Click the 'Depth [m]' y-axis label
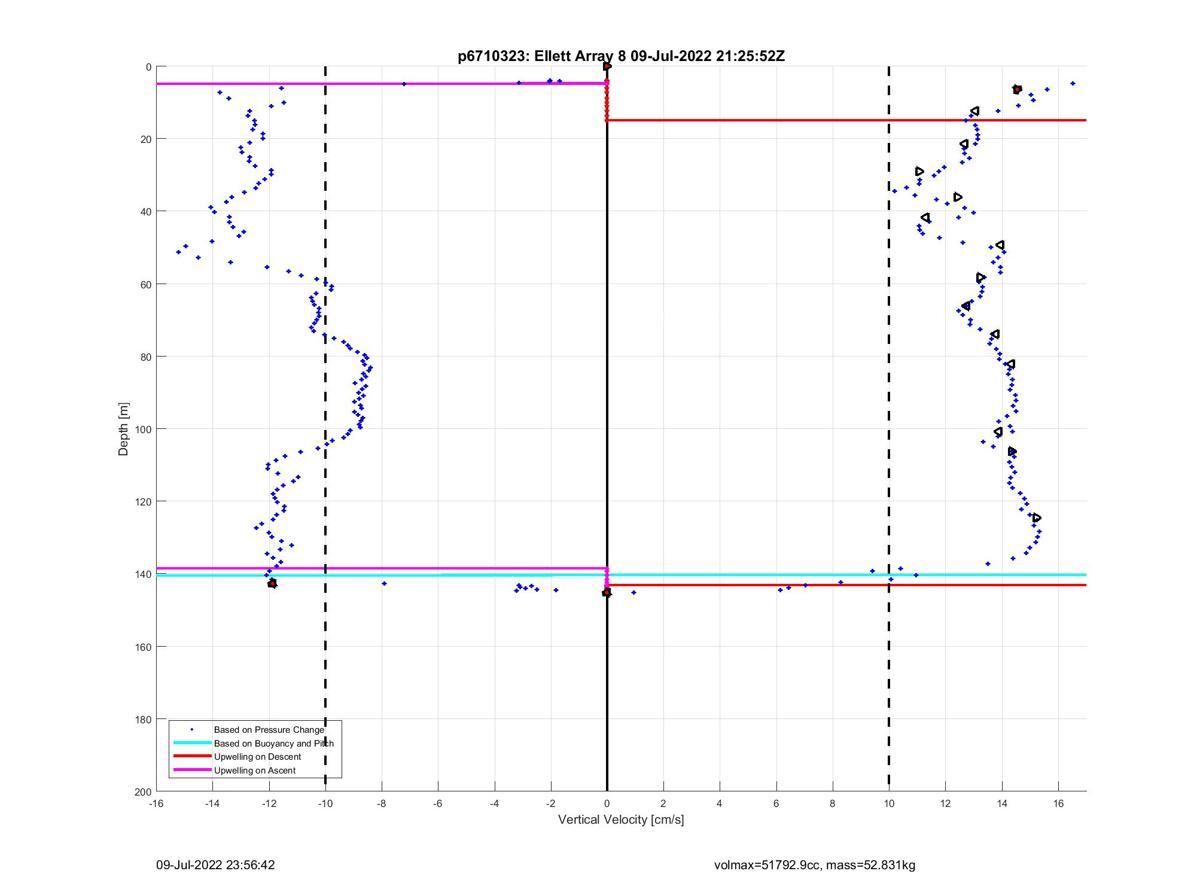The image size is (1200, 889). coord(124,429)
